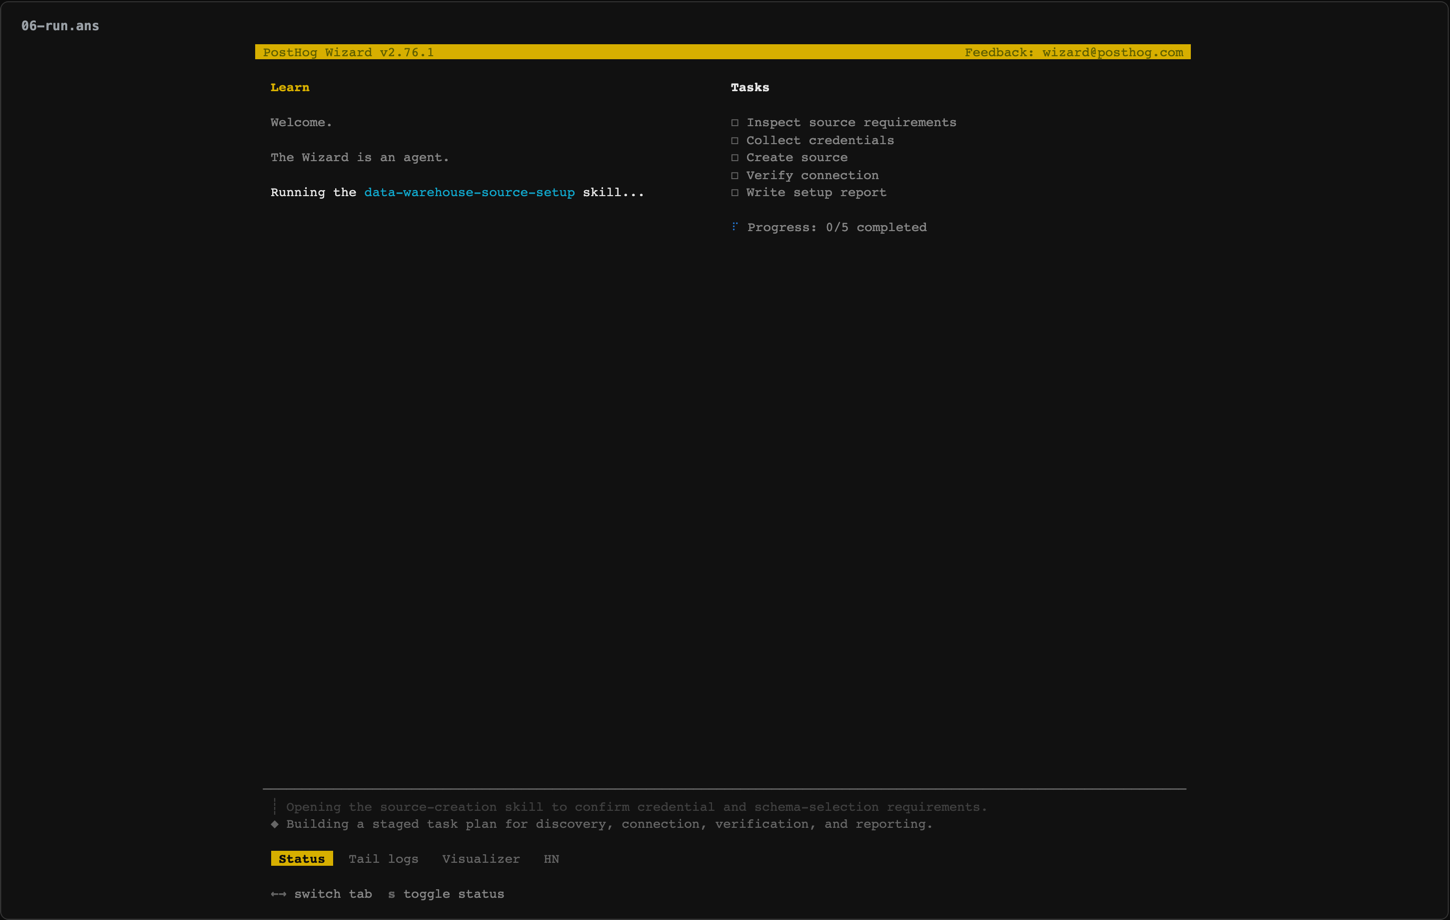The image size is (1450, 920).
Task: Switch to the Tail logs tab
Action: pos(384,859)
